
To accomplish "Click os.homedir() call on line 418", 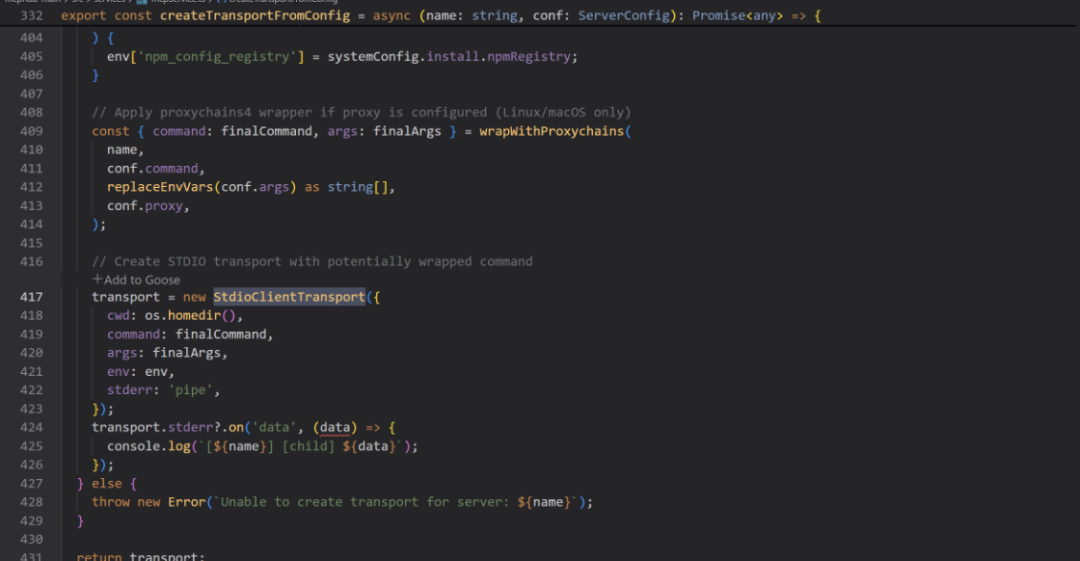I will 190,316.
